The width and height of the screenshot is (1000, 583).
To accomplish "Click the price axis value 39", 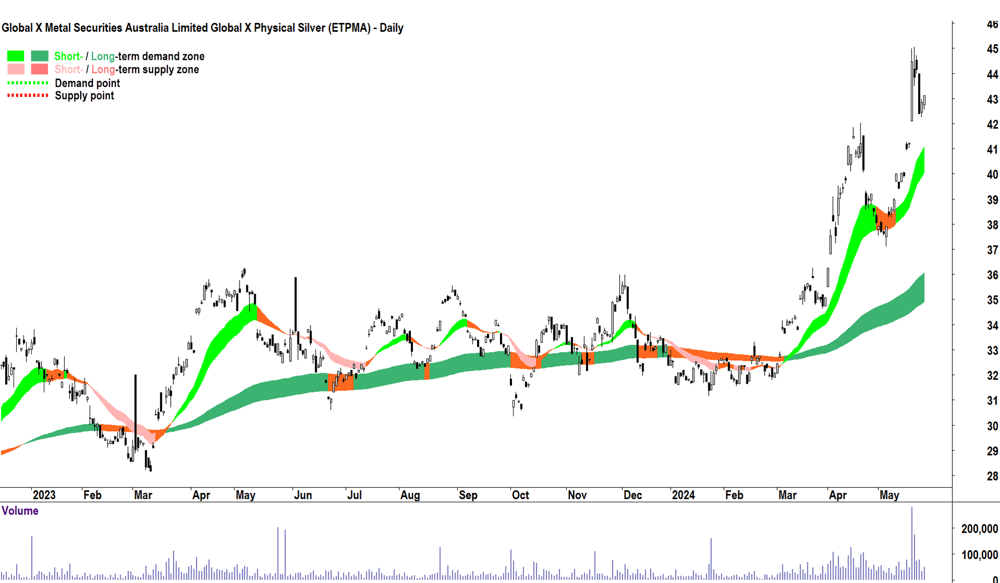I will tap(992, 200).
